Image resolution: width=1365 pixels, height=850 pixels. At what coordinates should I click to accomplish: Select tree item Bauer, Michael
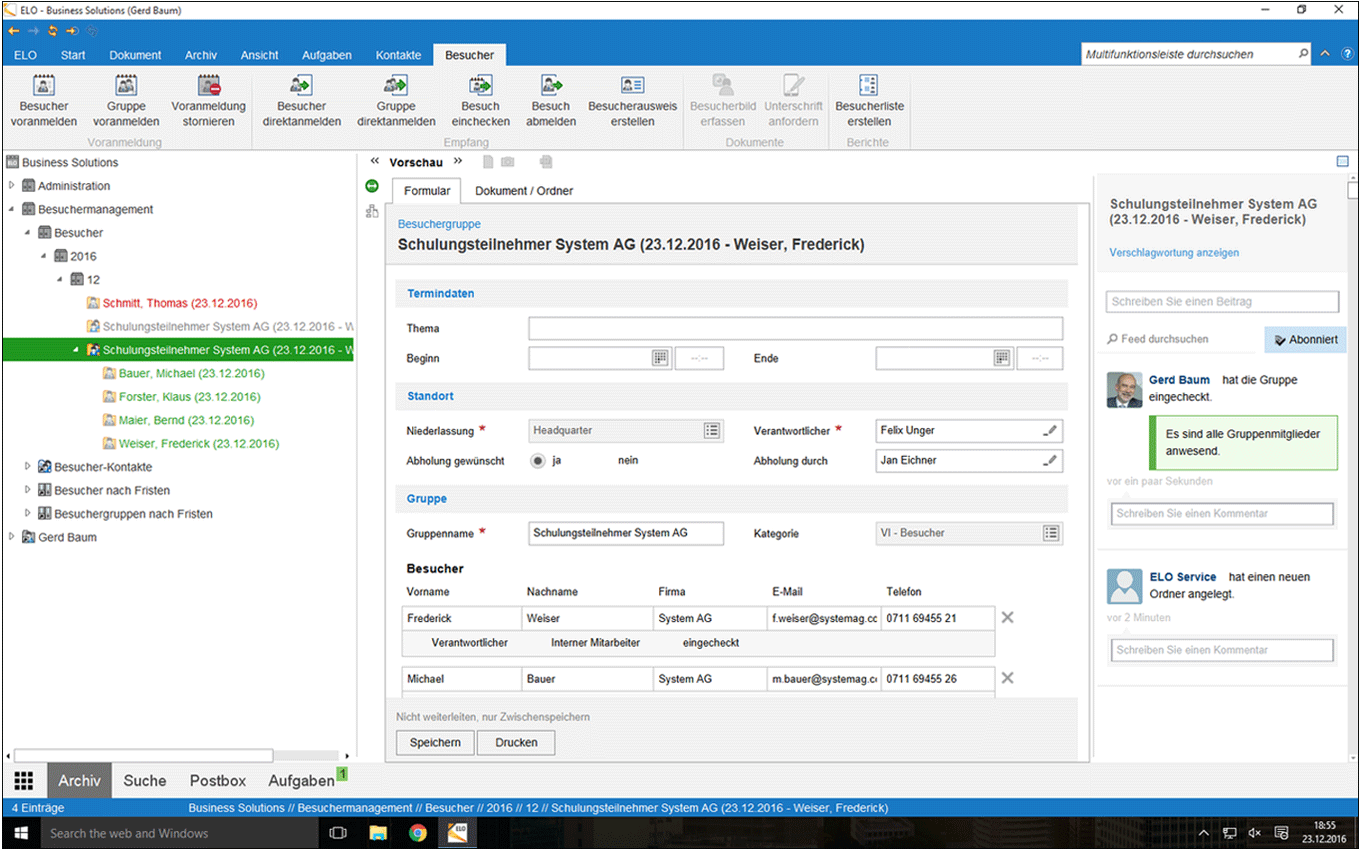(x=191, y=374)
